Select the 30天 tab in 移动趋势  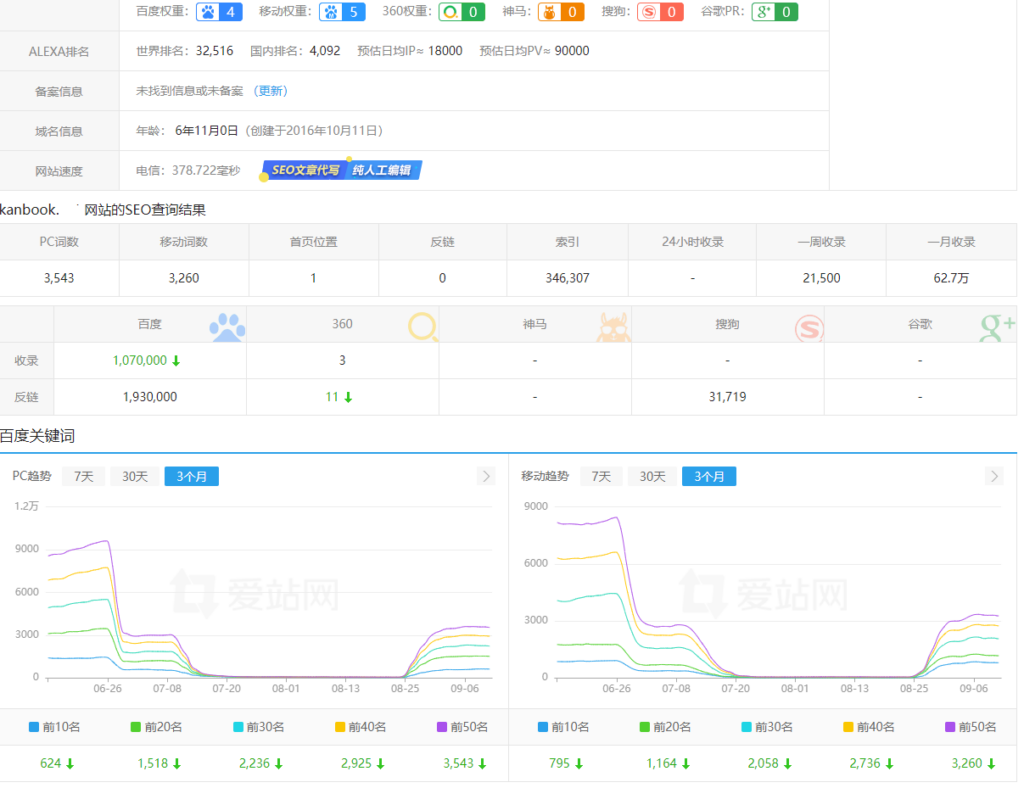point(652,477)
